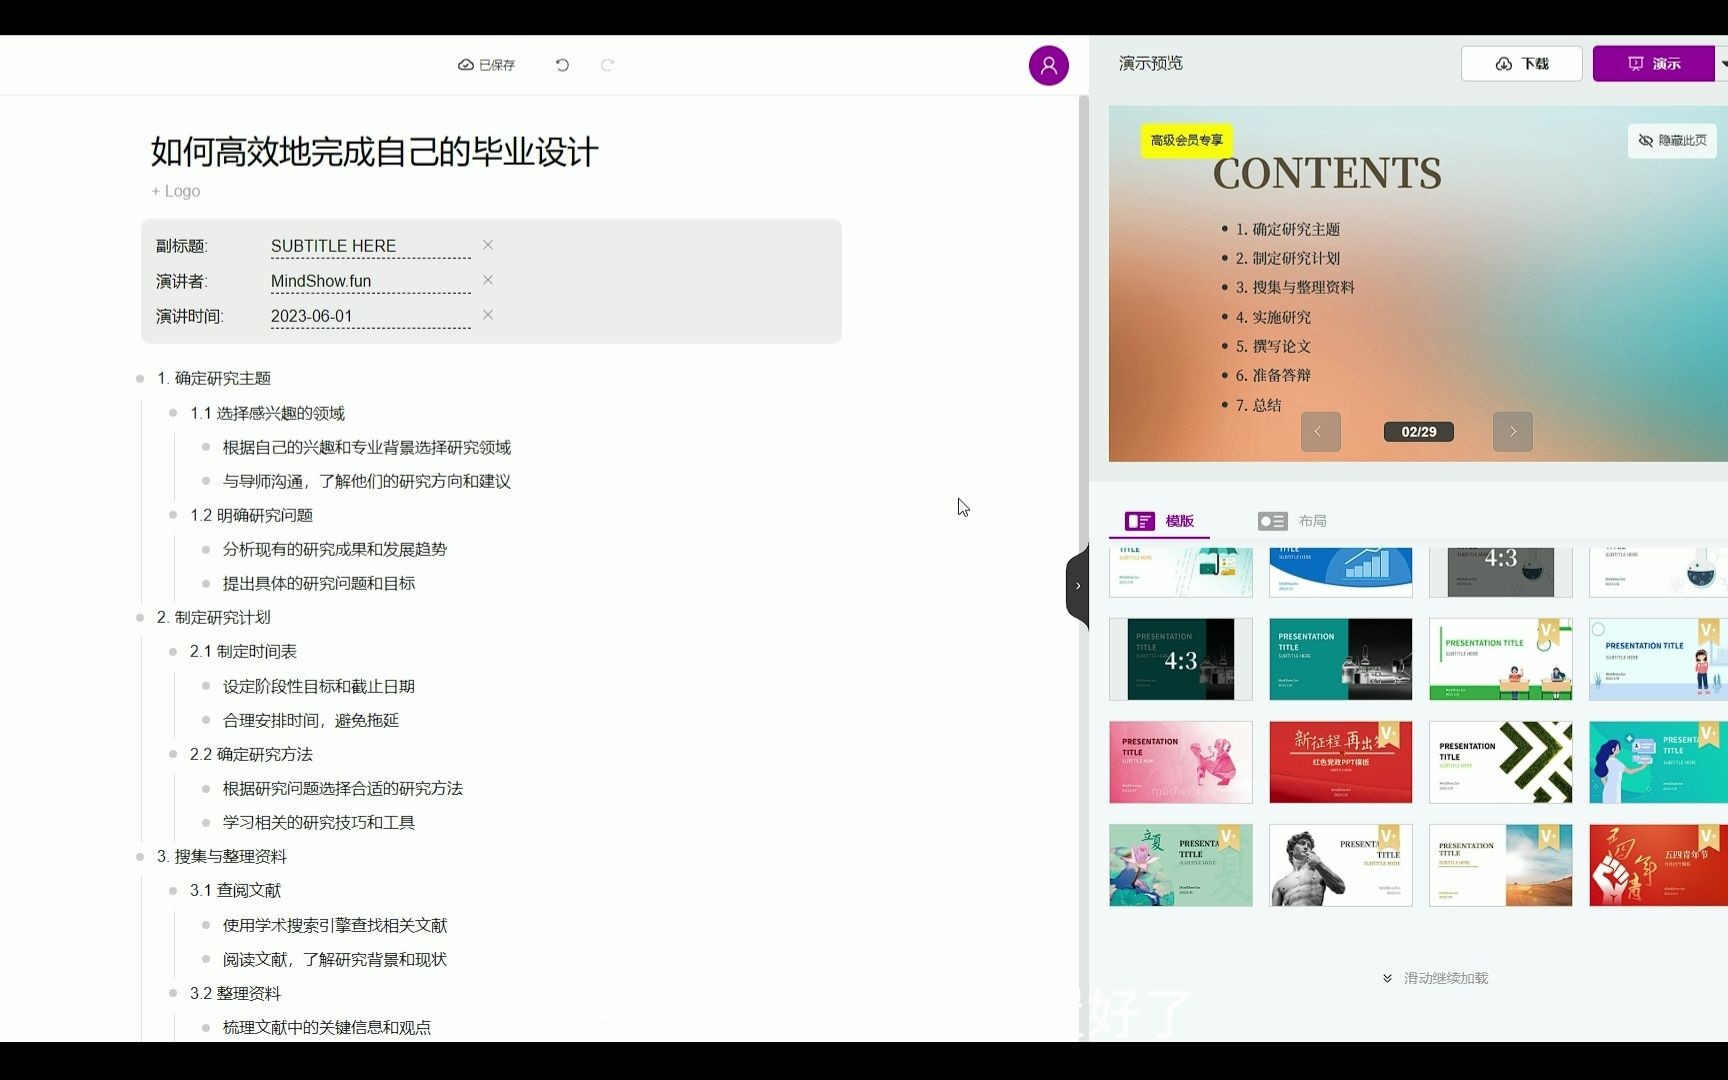Open dropdown arrow next to 演示 button
The image size is (1728, 1080).
tap(1722, 64)
